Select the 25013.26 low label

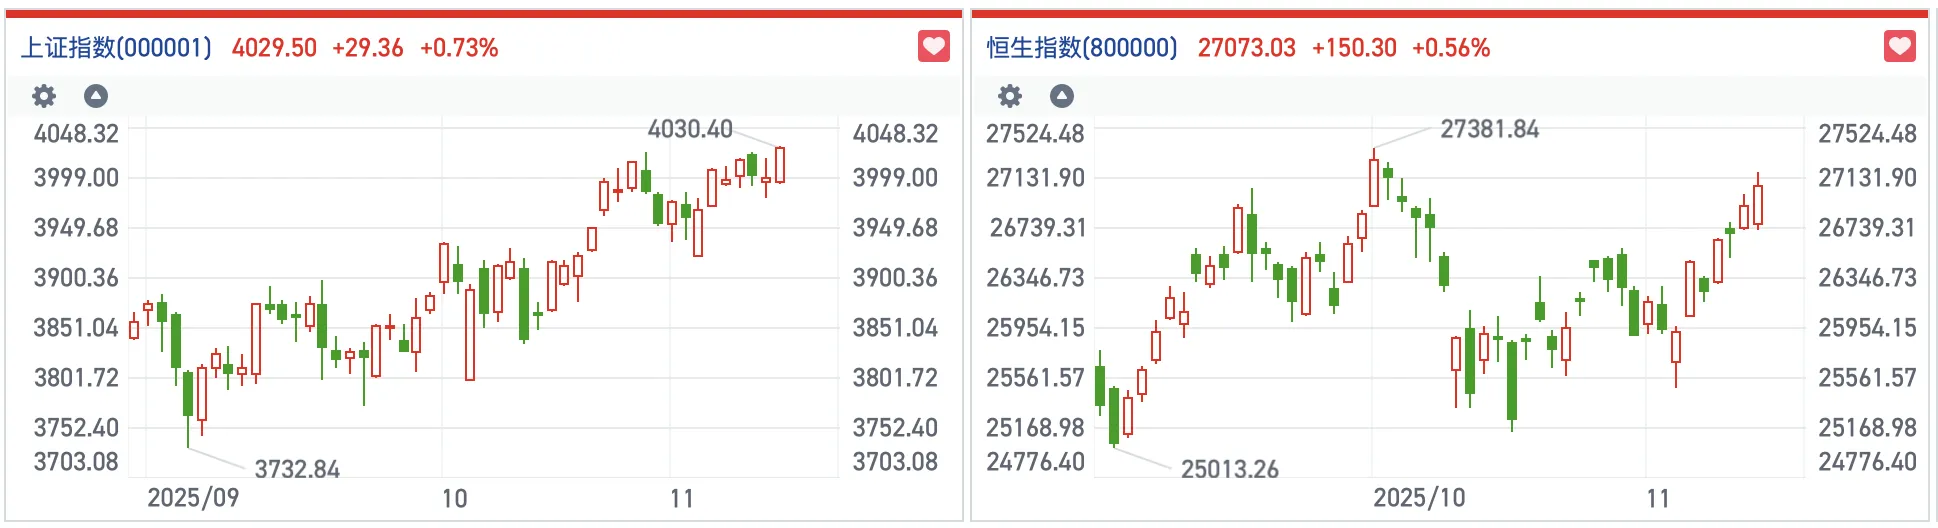pyautogui.click(x=1229, y=469)
